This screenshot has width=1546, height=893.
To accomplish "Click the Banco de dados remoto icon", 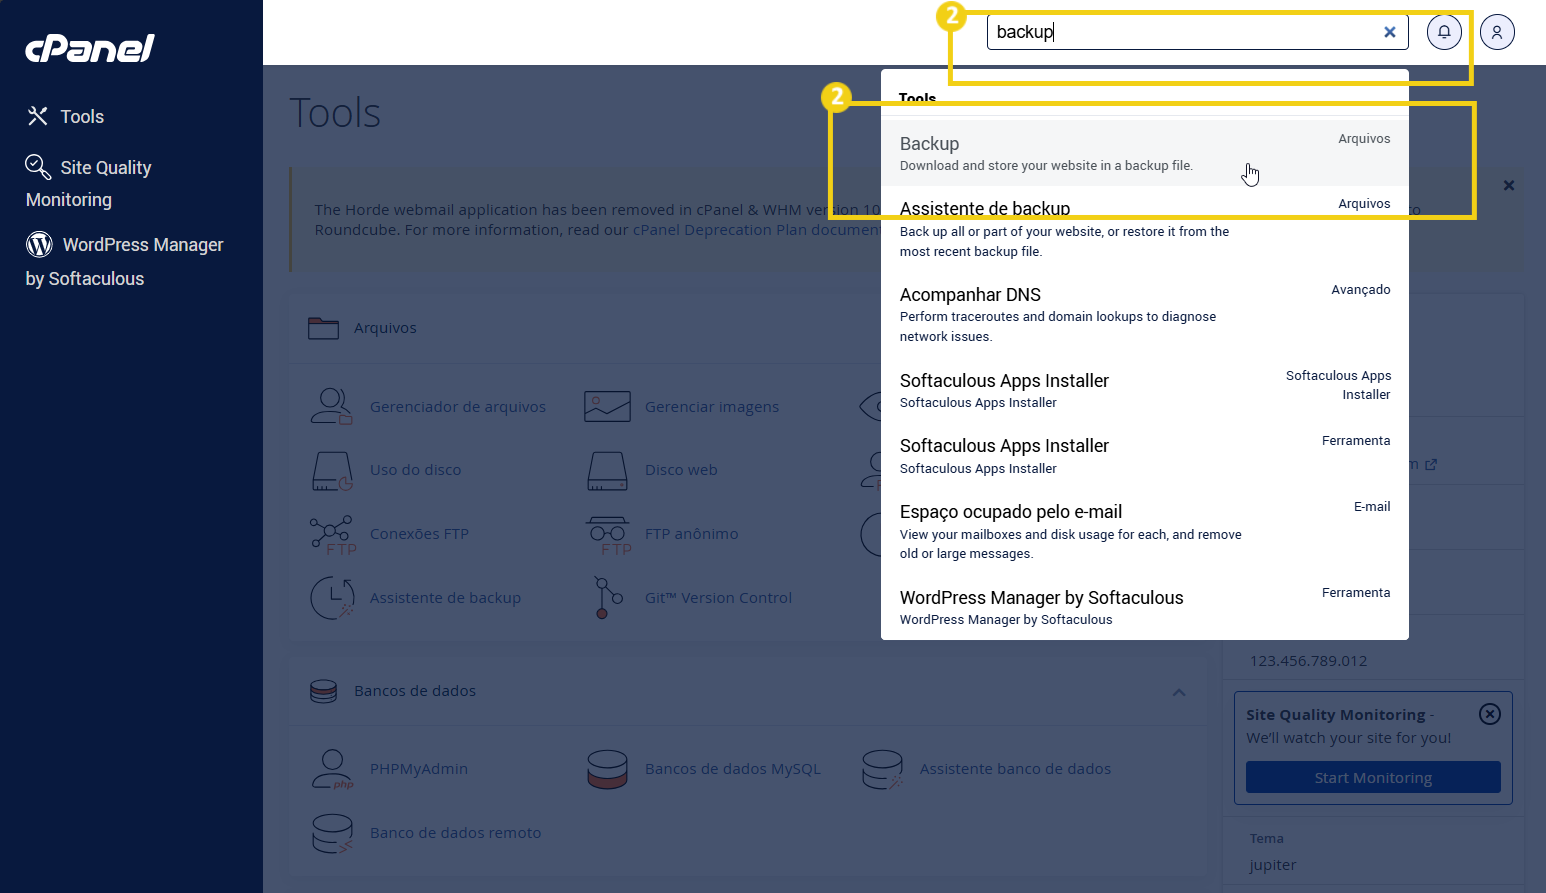I will pyautogui.click(x=332, y=833).
